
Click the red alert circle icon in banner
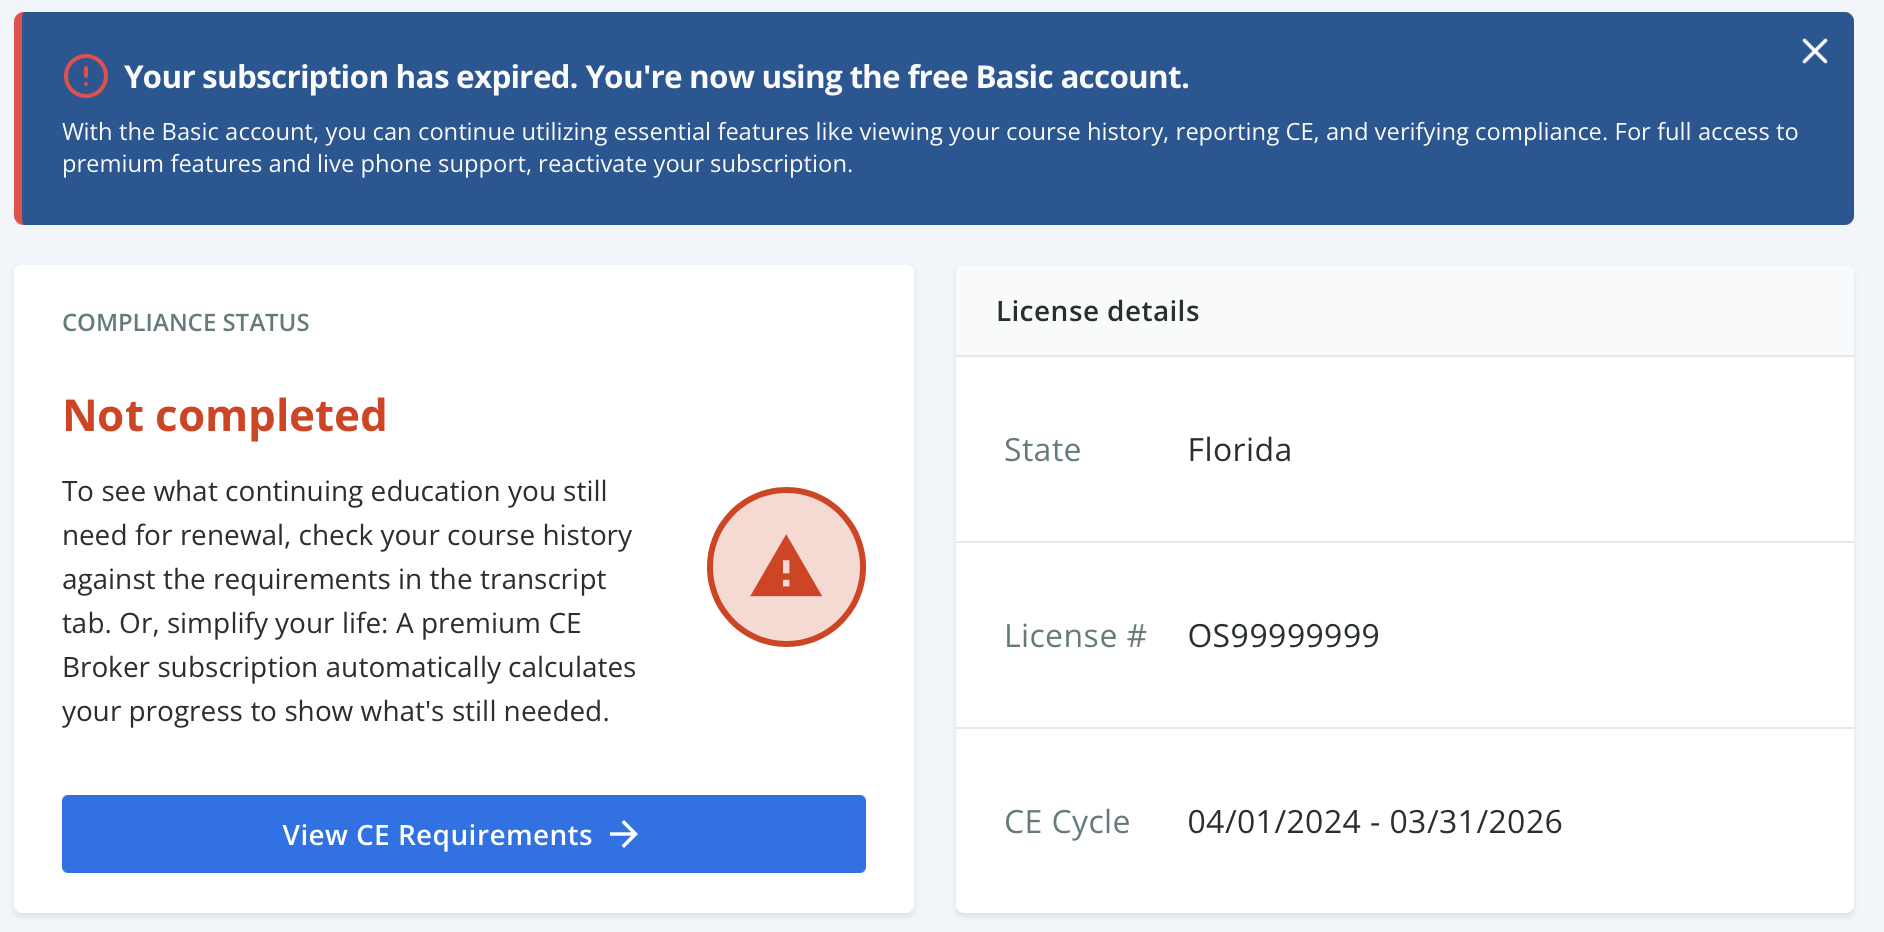coord(85,76)
